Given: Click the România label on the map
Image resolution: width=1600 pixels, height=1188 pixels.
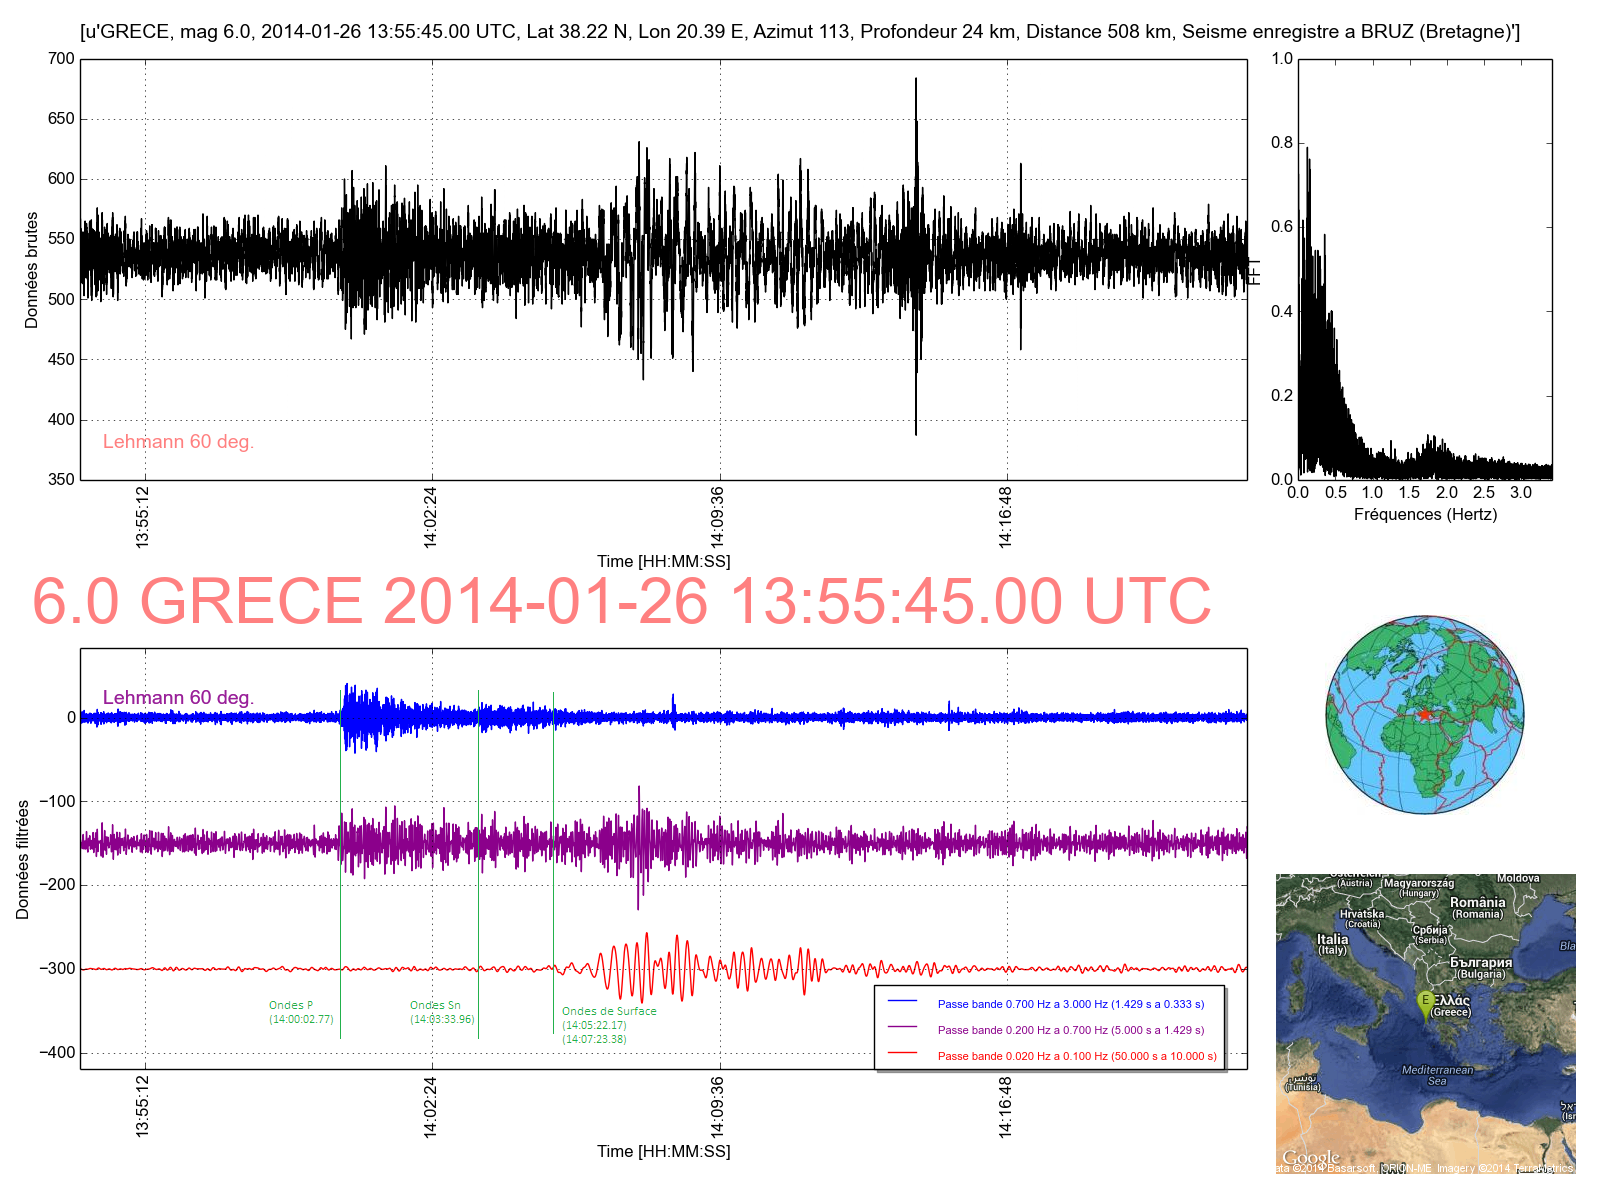Looking at the screenshot, I should (1477, 902).
